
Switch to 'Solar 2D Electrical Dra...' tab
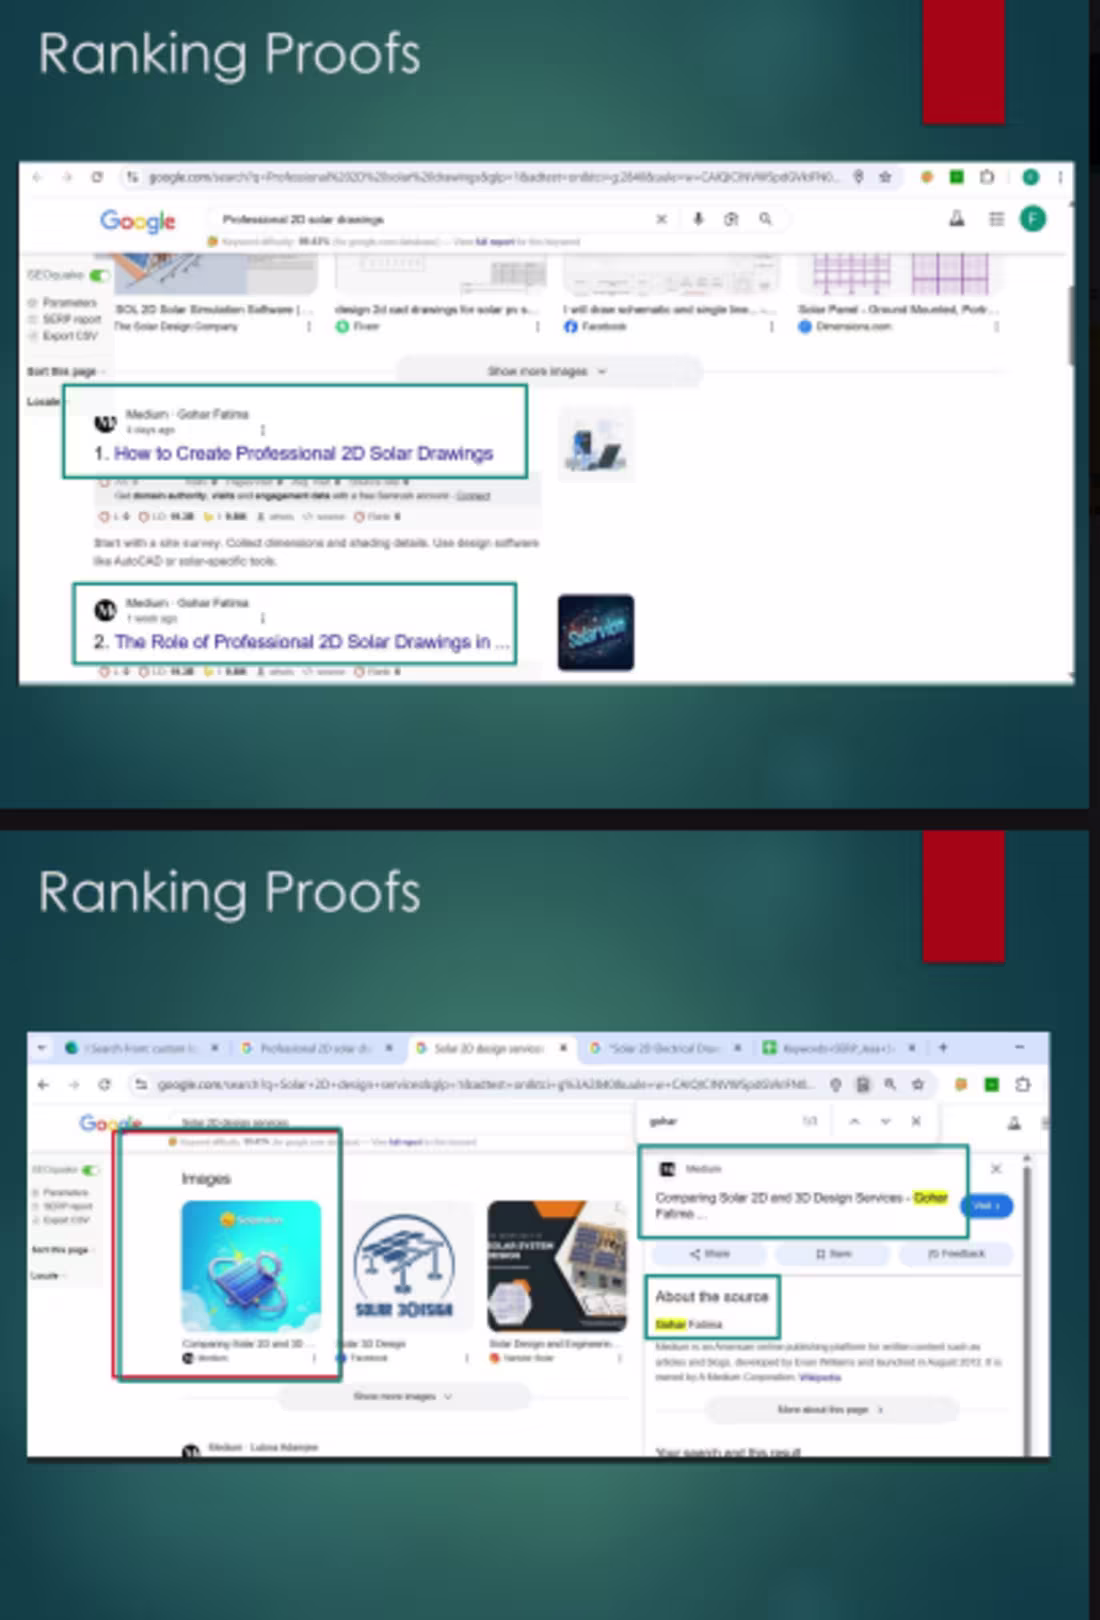click(664, 1048)
